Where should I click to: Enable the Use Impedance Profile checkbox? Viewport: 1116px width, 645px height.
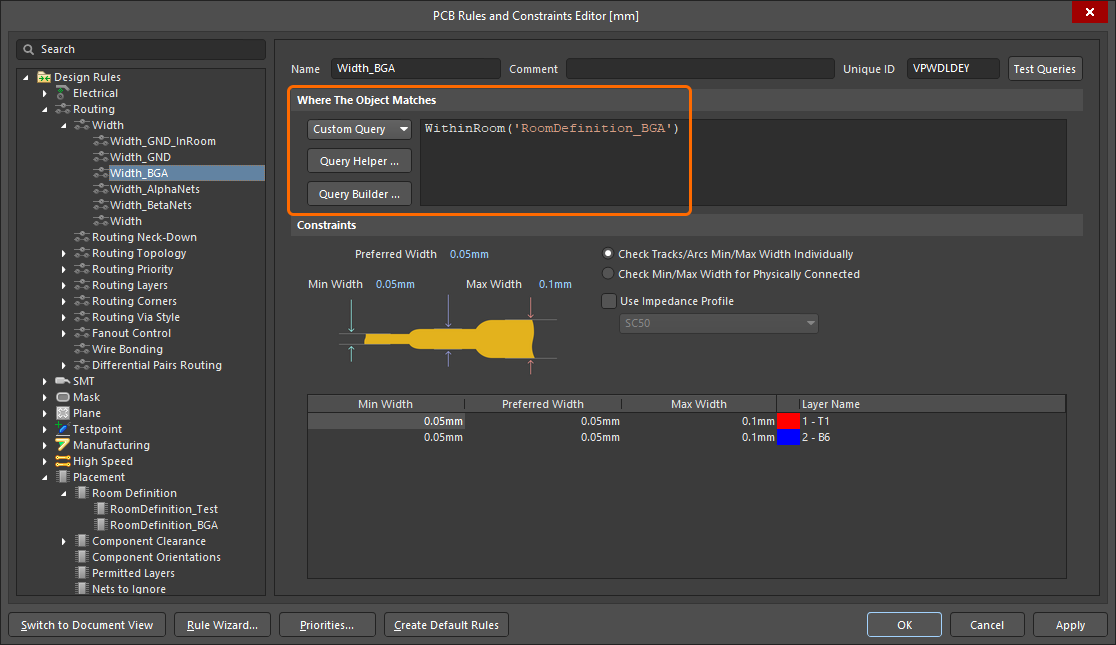[609, 301]
